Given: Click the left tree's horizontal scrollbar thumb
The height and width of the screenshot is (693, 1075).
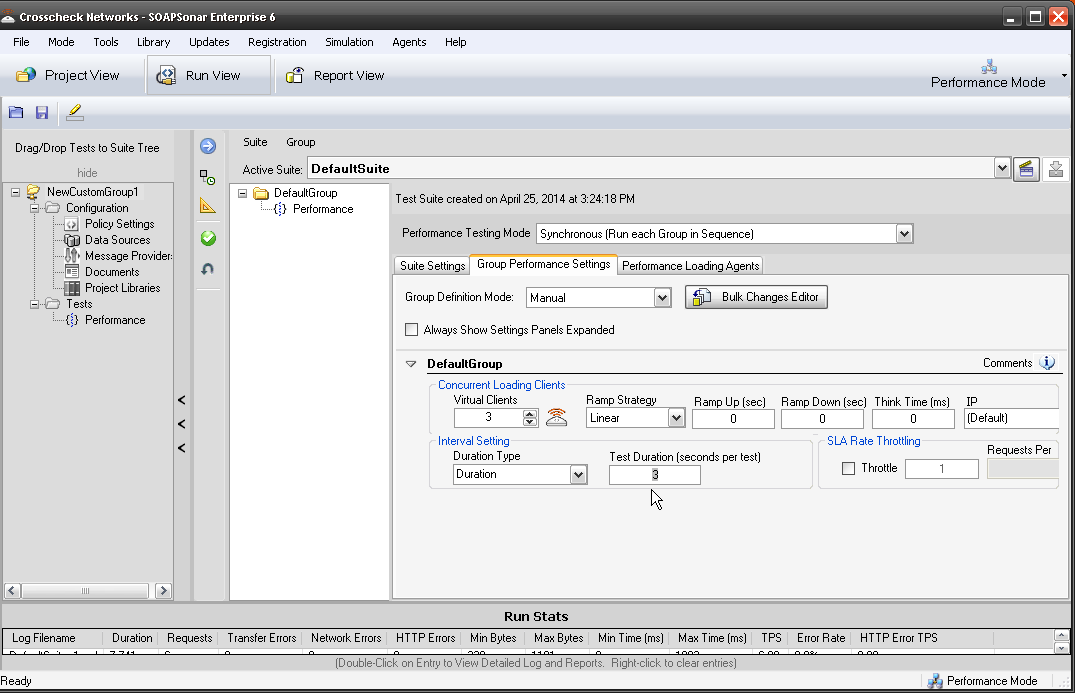Looking at the screenshot, I should coord(85,591).
